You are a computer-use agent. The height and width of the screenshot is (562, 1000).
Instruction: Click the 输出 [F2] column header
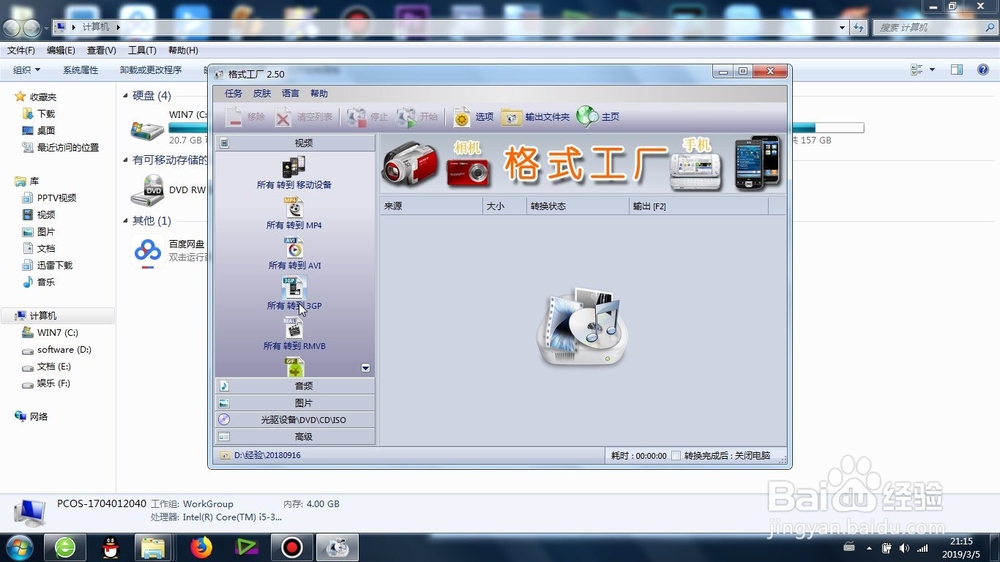(x=699, y=206)
